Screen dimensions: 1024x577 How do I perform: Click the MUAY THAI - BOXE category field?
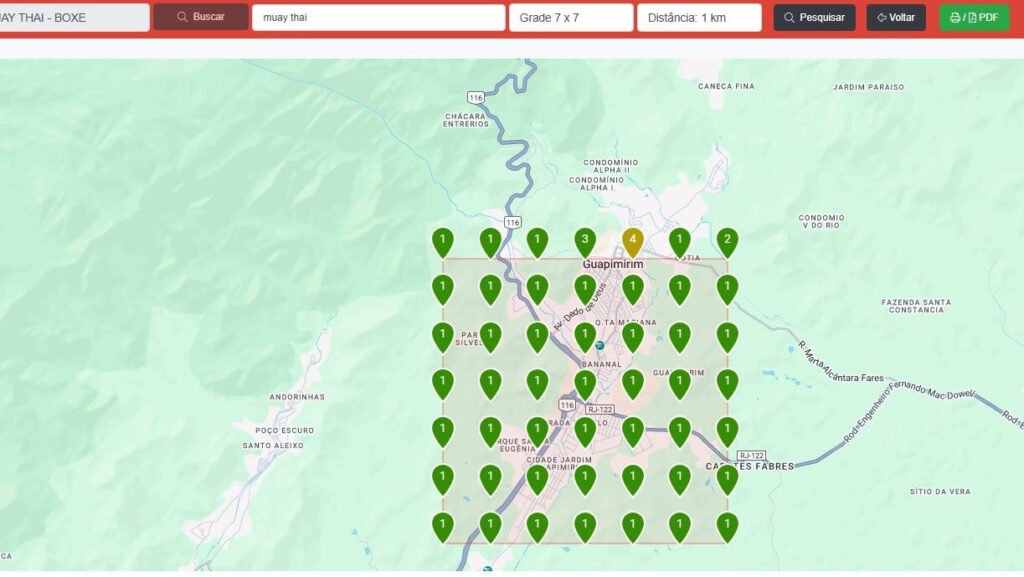tap(72, 17)
